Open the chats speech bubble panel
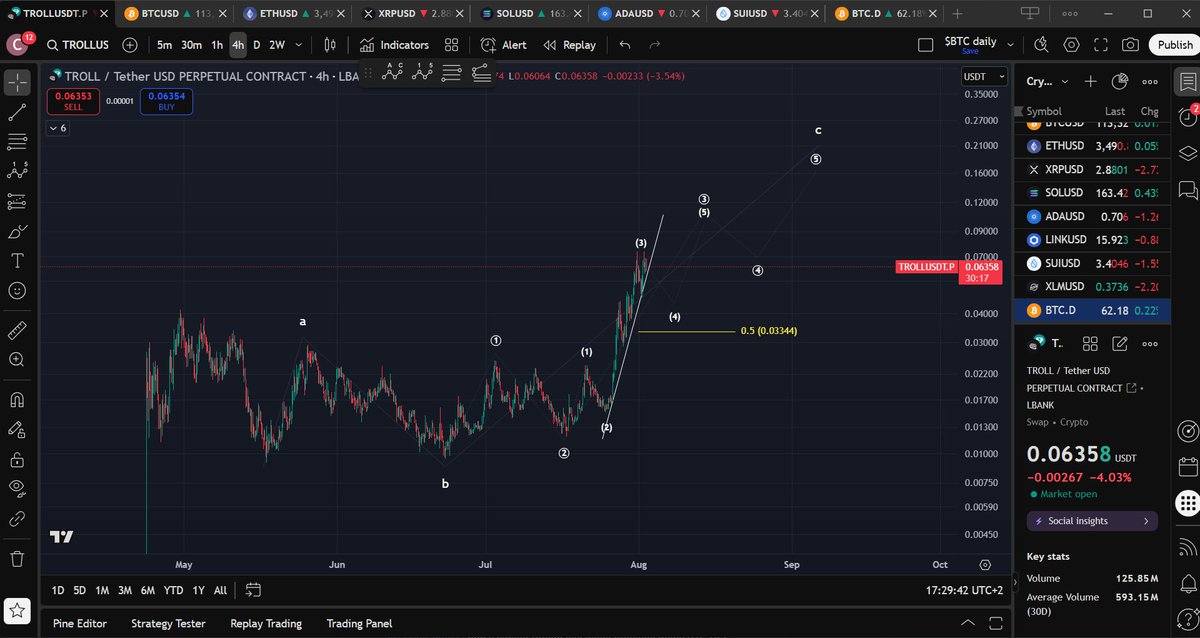Viewport: 1200px width, 638px height. [1187, 189]
